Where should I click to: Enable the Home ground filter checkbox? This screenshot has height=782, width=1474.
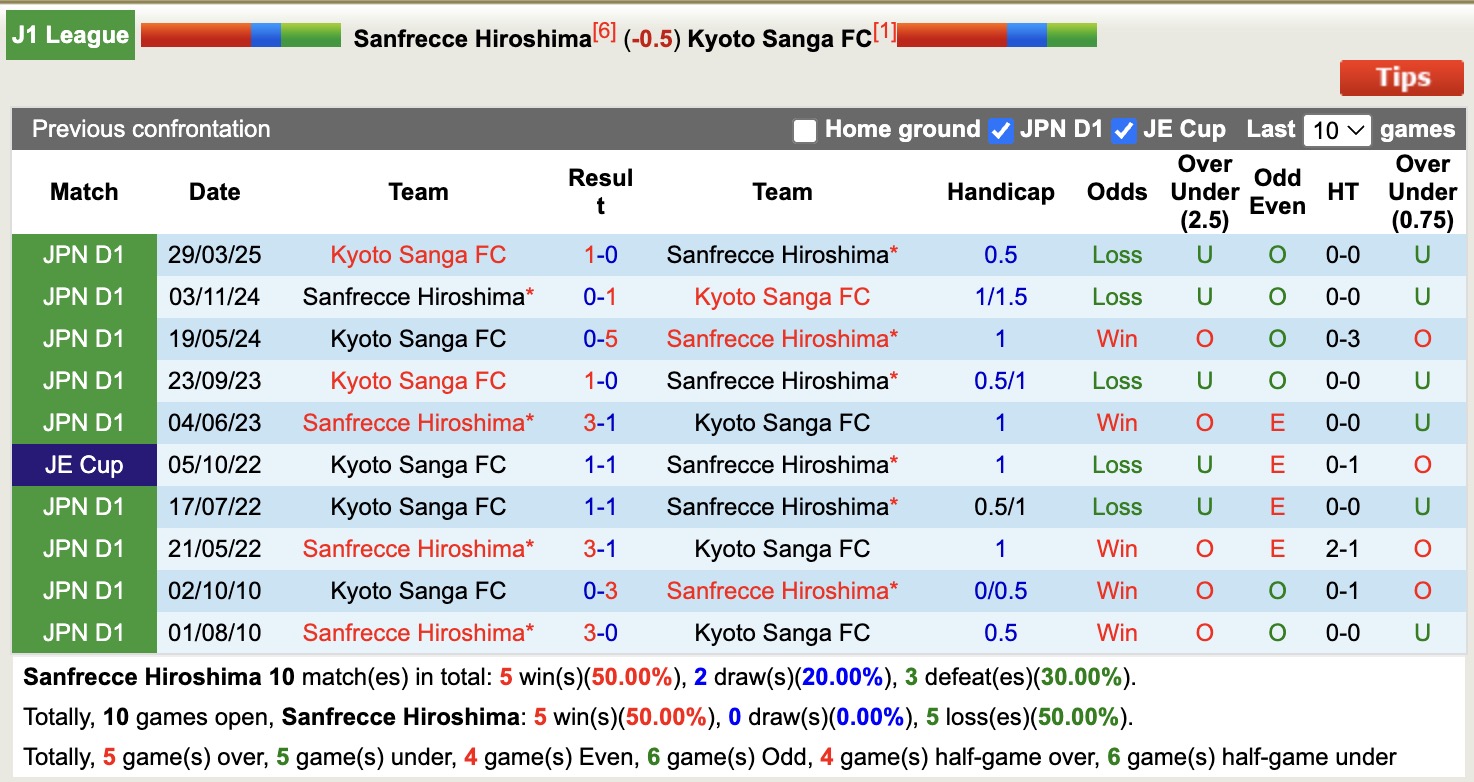tap(804, 130)
